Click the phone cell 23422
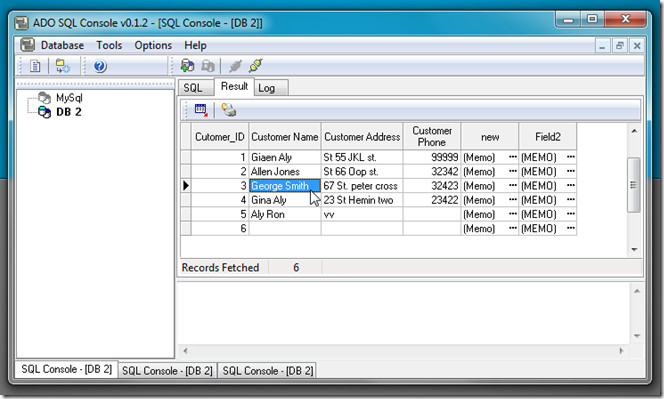 pyautogui.click(x=432, y=200)
